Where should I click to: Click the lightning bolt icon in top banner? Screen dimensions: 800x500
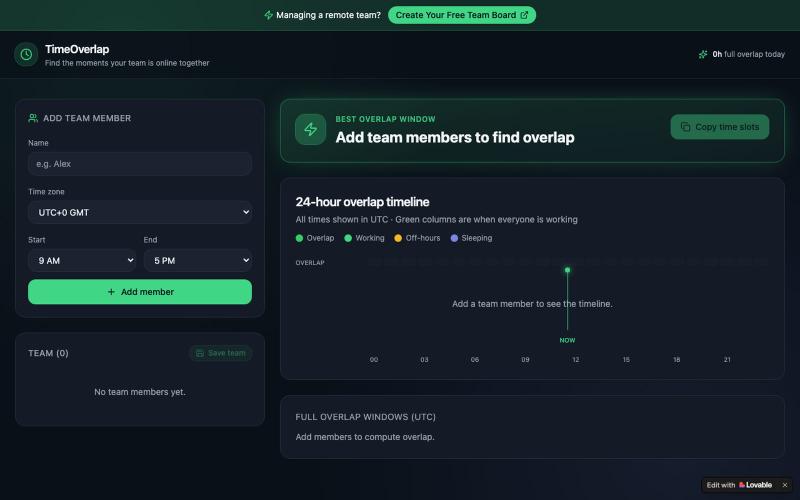(x=268, y=15)
